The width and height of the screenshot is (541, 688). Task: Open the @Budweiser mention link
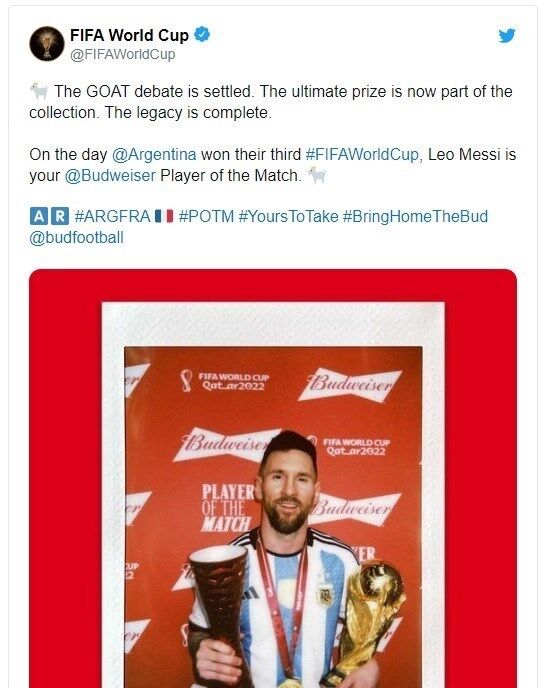110,176
